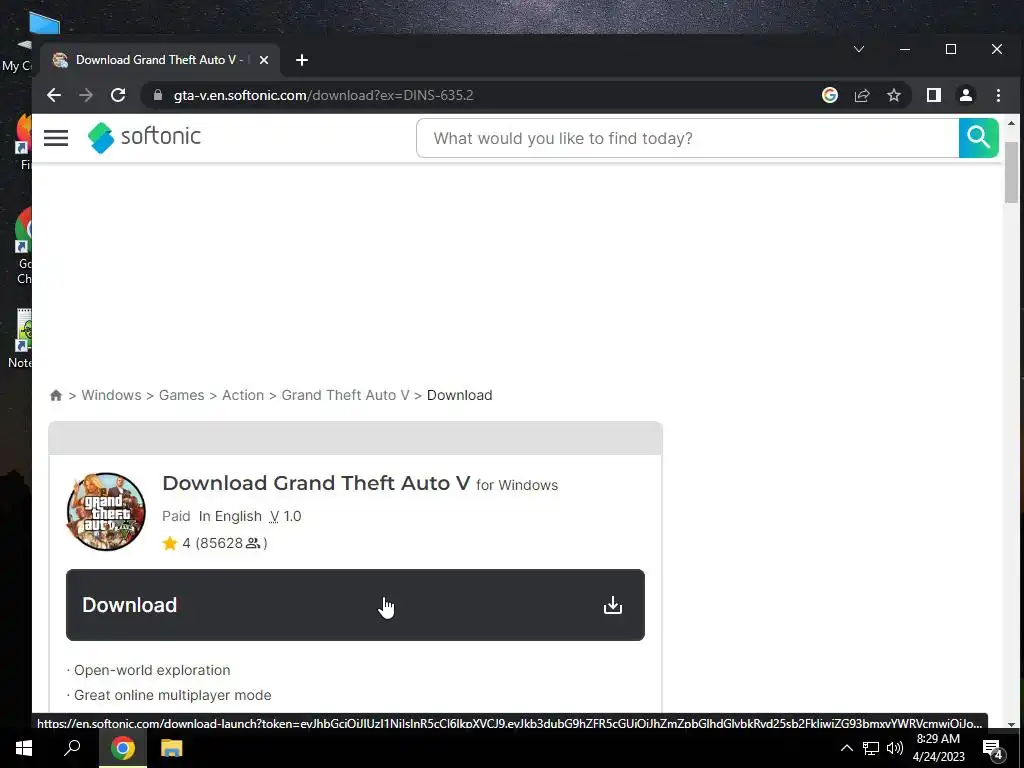Image resolution: width=1024 pixels, height=768 pixels.
Task: Click the scrollbar up arrow
Action: 1012,123
